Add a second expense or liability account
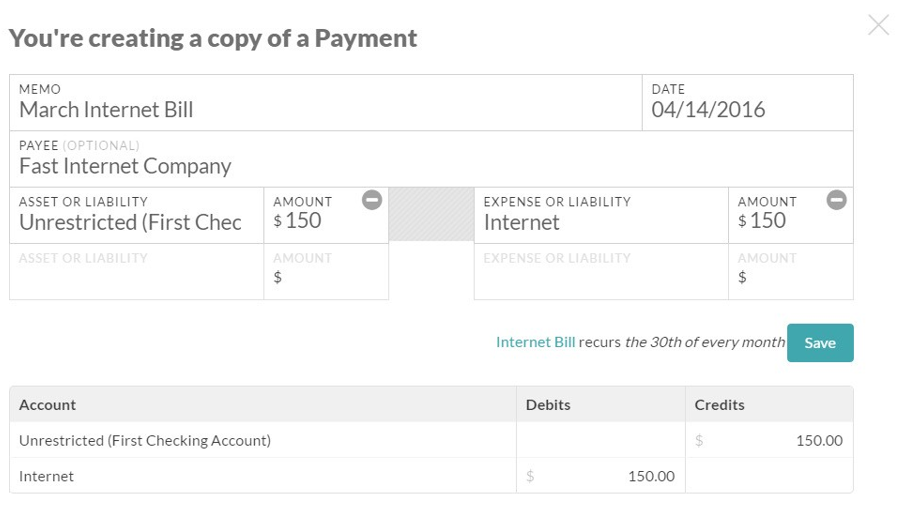 601,271
